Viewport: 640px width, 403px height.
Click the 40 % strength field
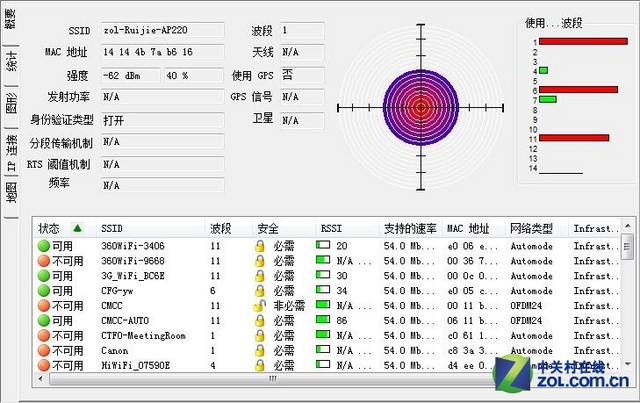pos(194,76)
